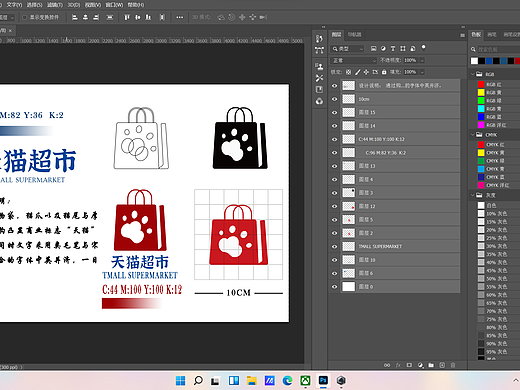Open the layer filter type dropdown
The image size is (520, 390).
[x=347, y=49]
